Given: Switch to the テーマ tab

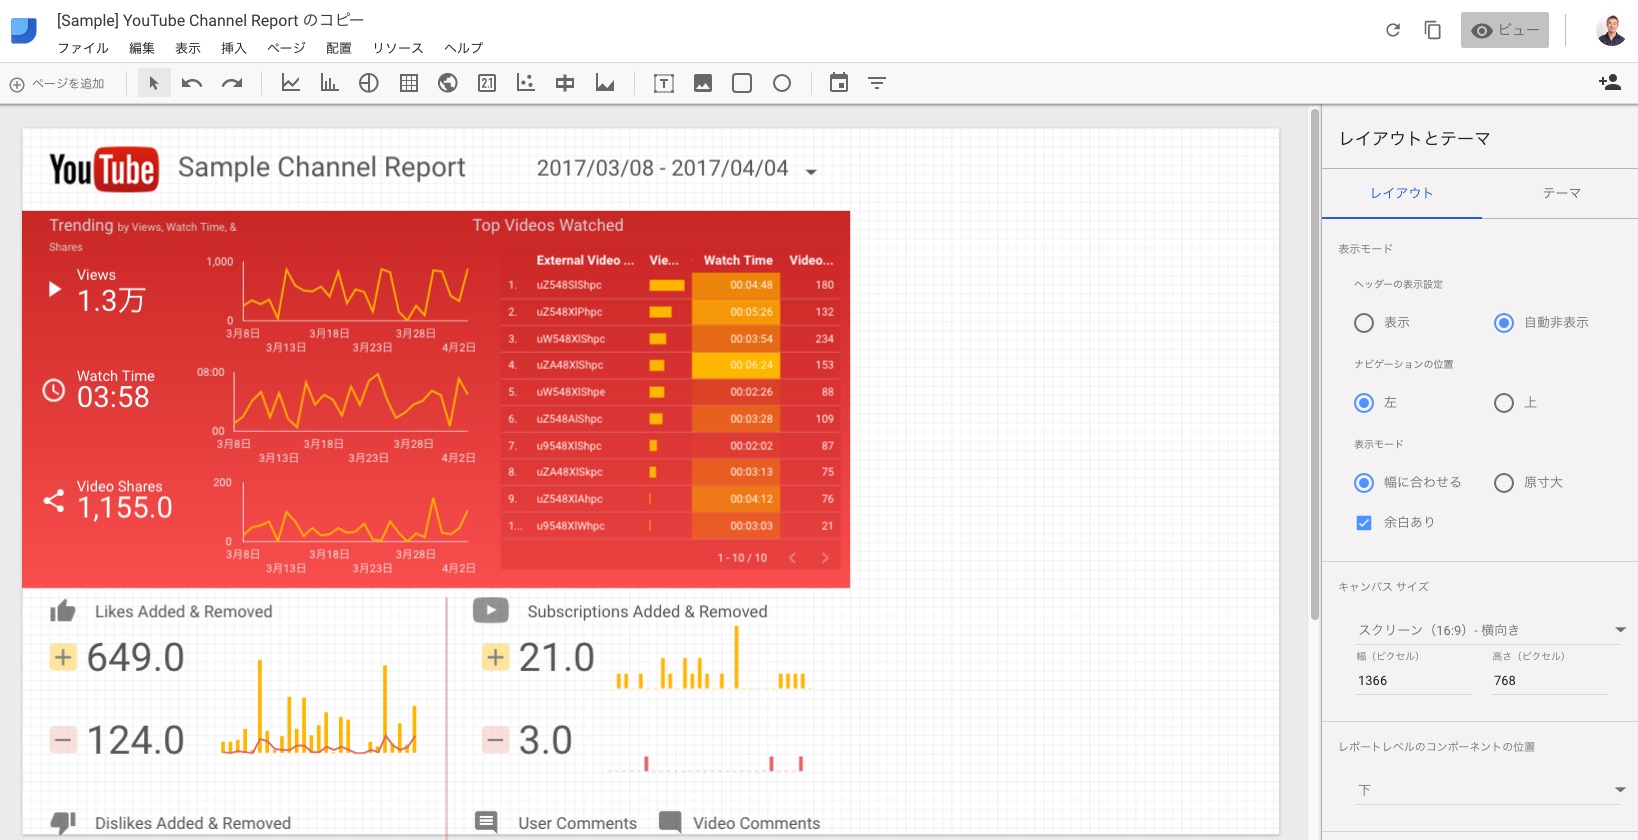Looking at the screenshot, I should 1561,193.
